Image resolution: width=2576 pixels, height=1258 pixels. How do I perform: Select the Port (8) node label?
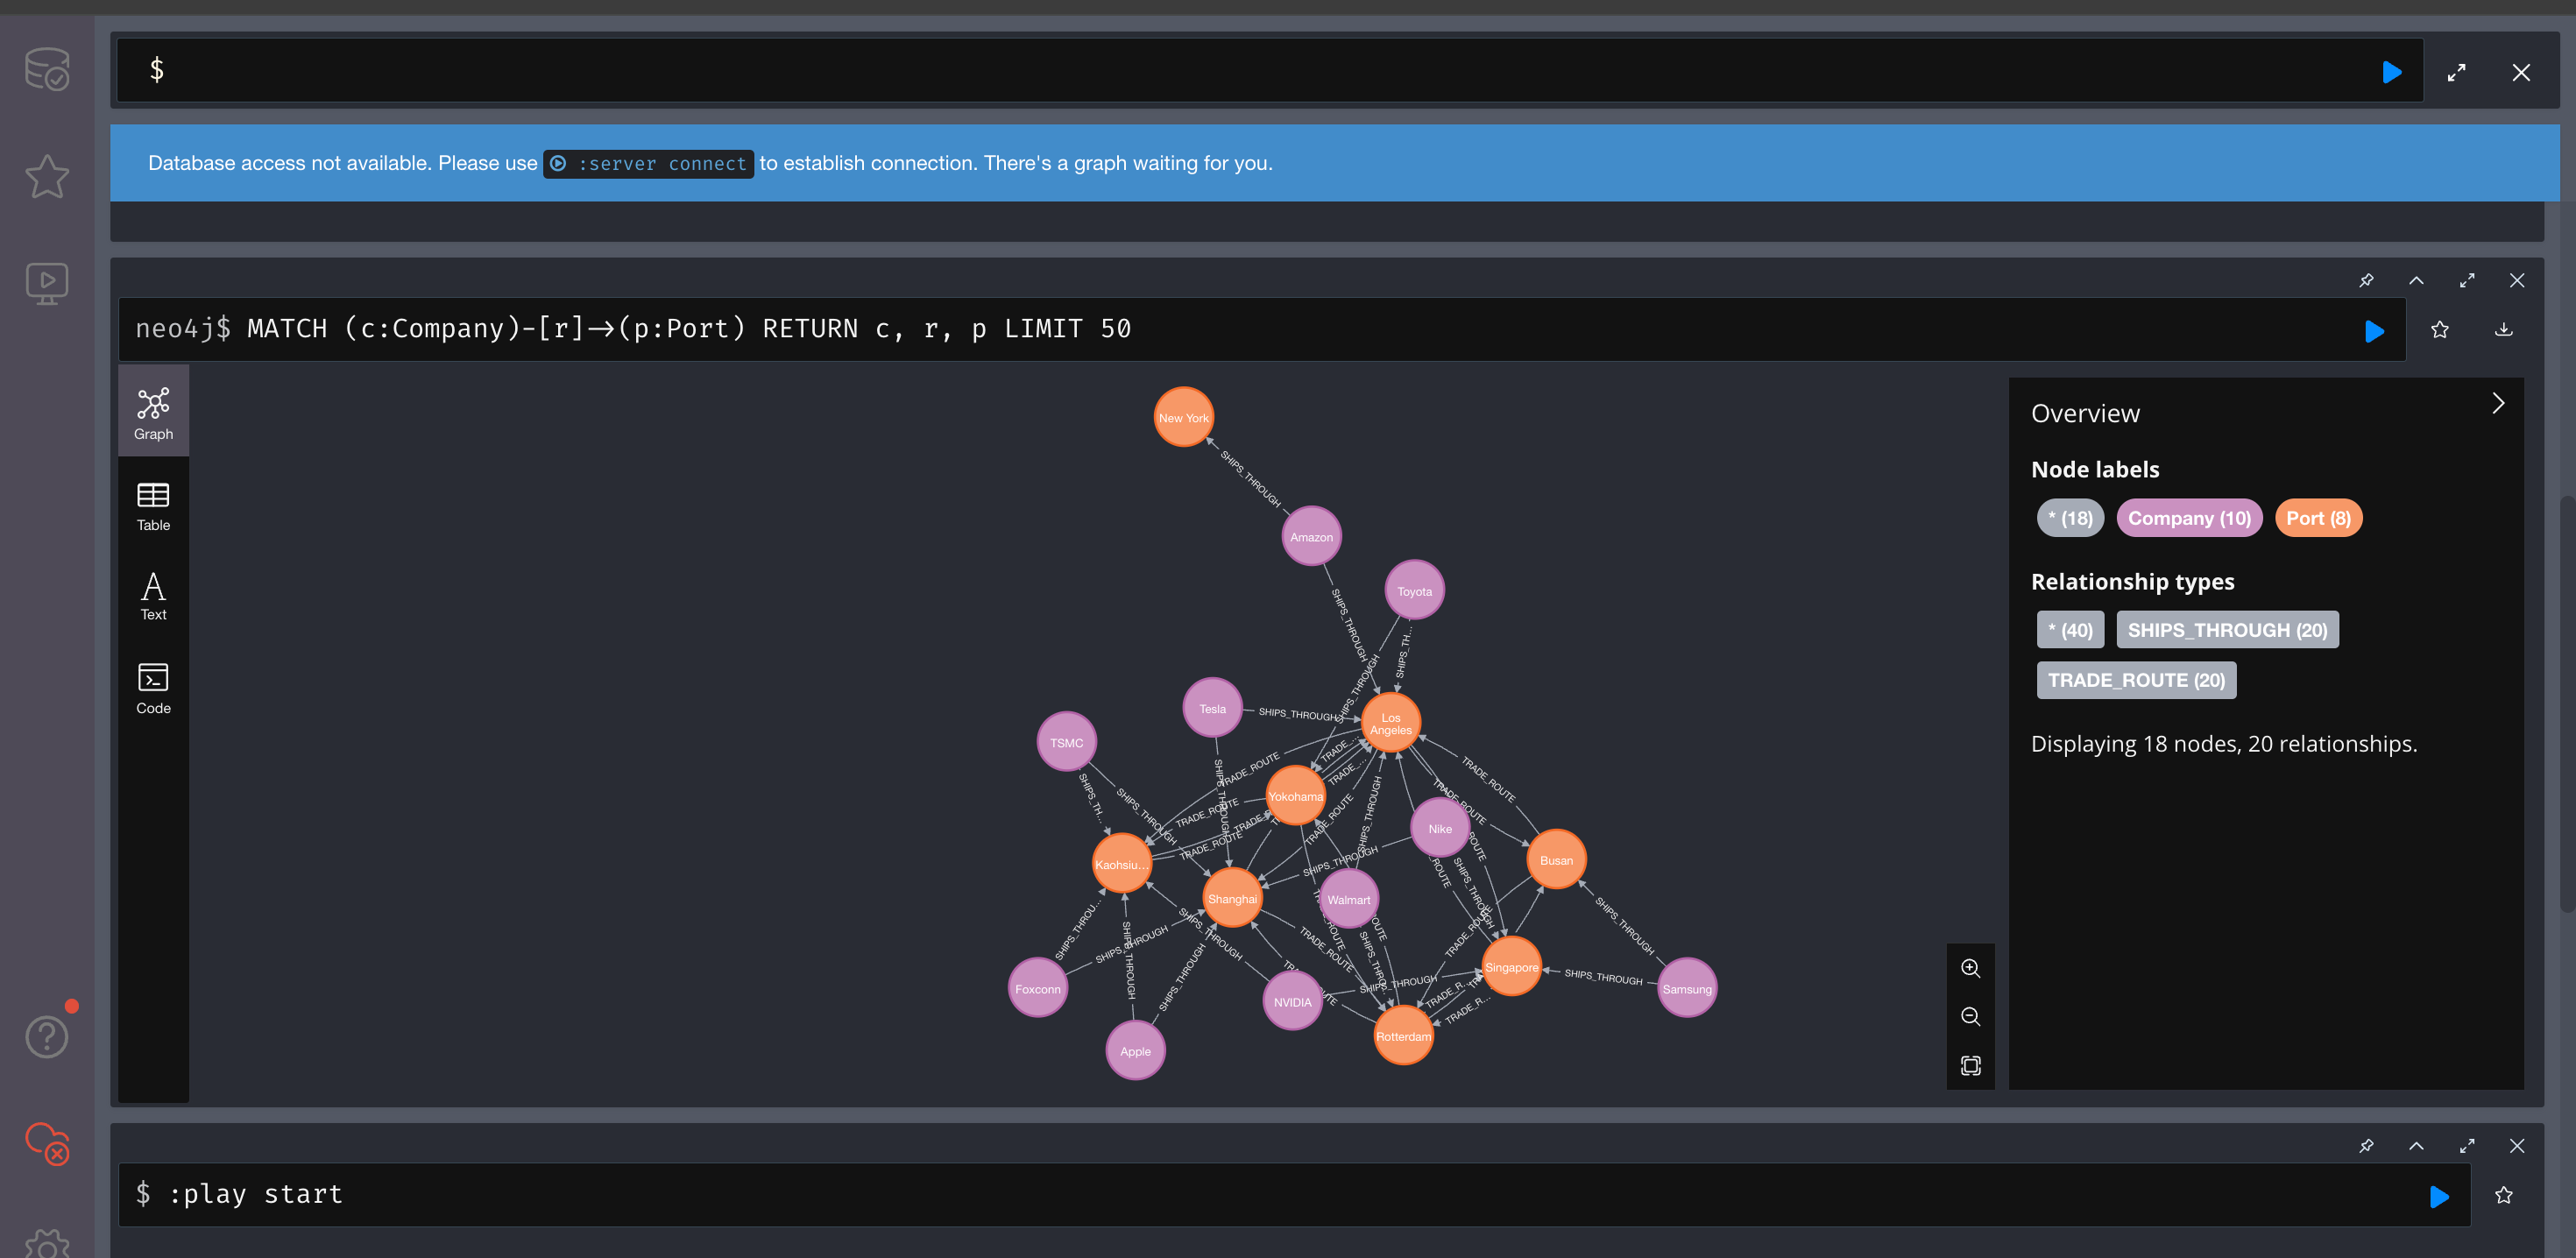click(2318, 518)
